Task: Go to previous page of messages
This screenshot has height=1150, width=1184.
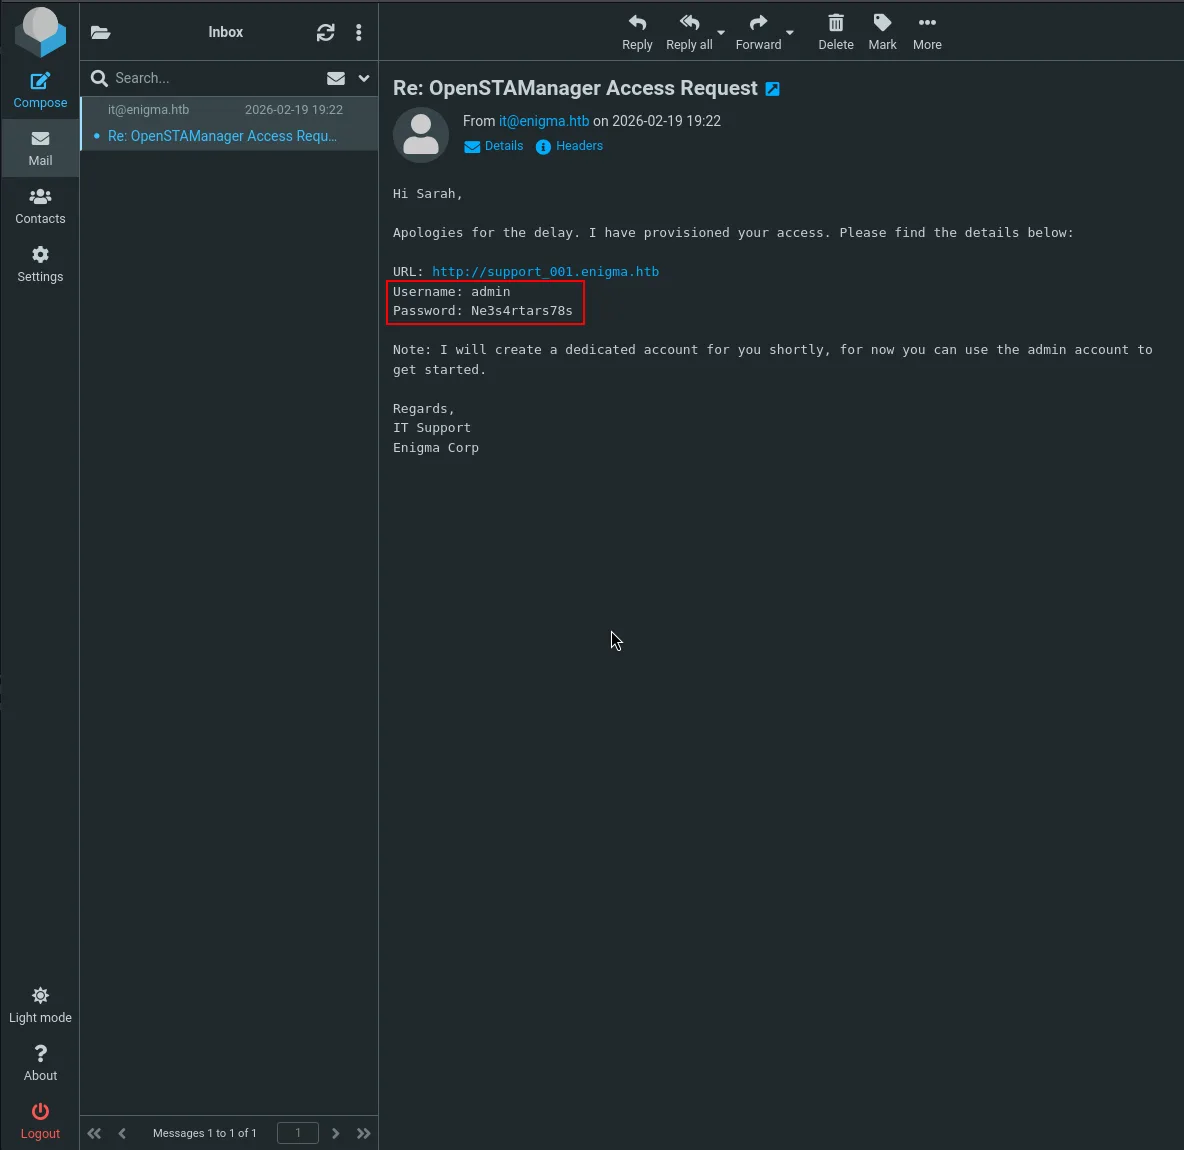Action: pos(122,1133)
